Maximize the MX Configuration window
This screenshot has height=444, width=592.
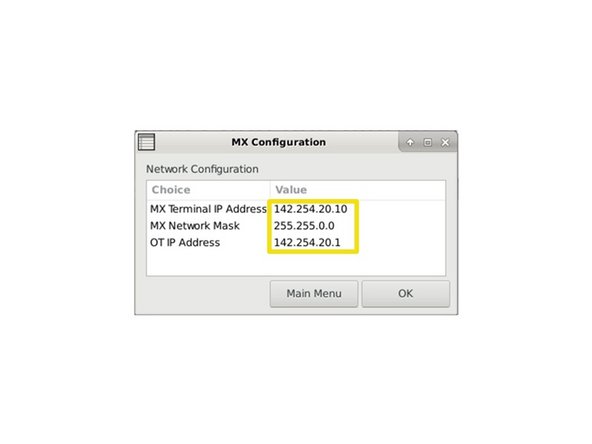click(x=427, y=142)
